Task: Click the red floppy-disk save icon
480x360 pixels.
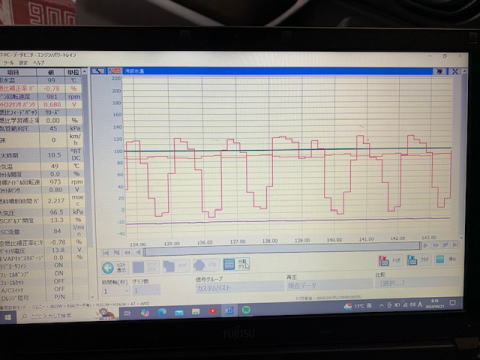Action: (384, 260)
